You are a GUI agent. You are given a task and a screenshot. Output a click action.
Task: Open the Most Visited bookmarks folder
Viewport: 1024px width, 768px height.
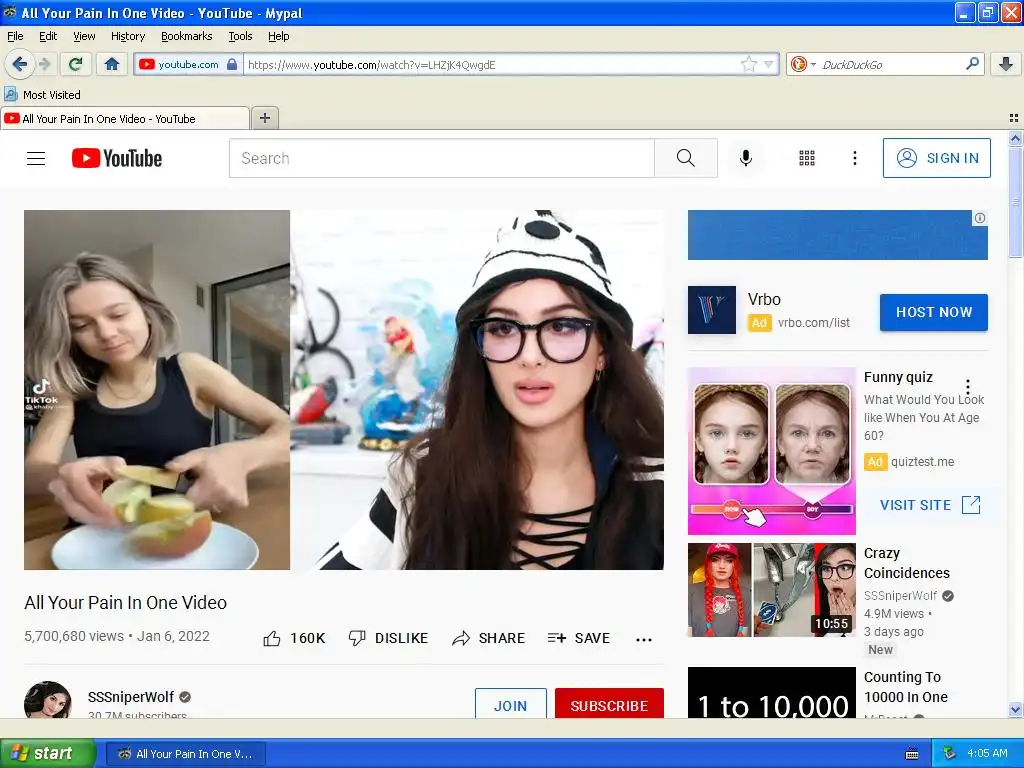tap(42, 95)
